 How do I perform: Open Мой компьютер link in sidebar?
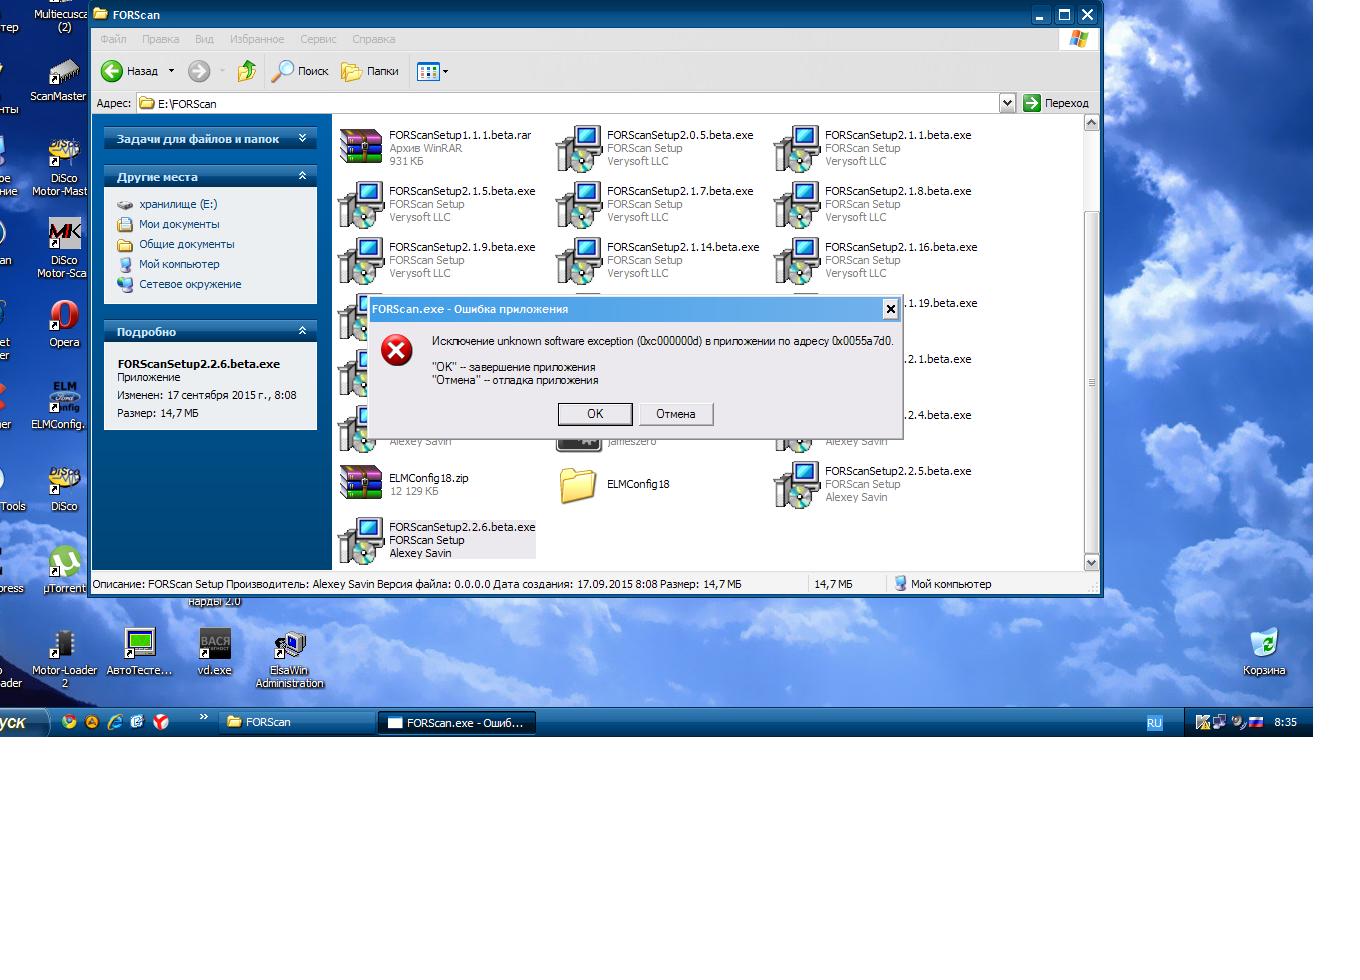179,264
